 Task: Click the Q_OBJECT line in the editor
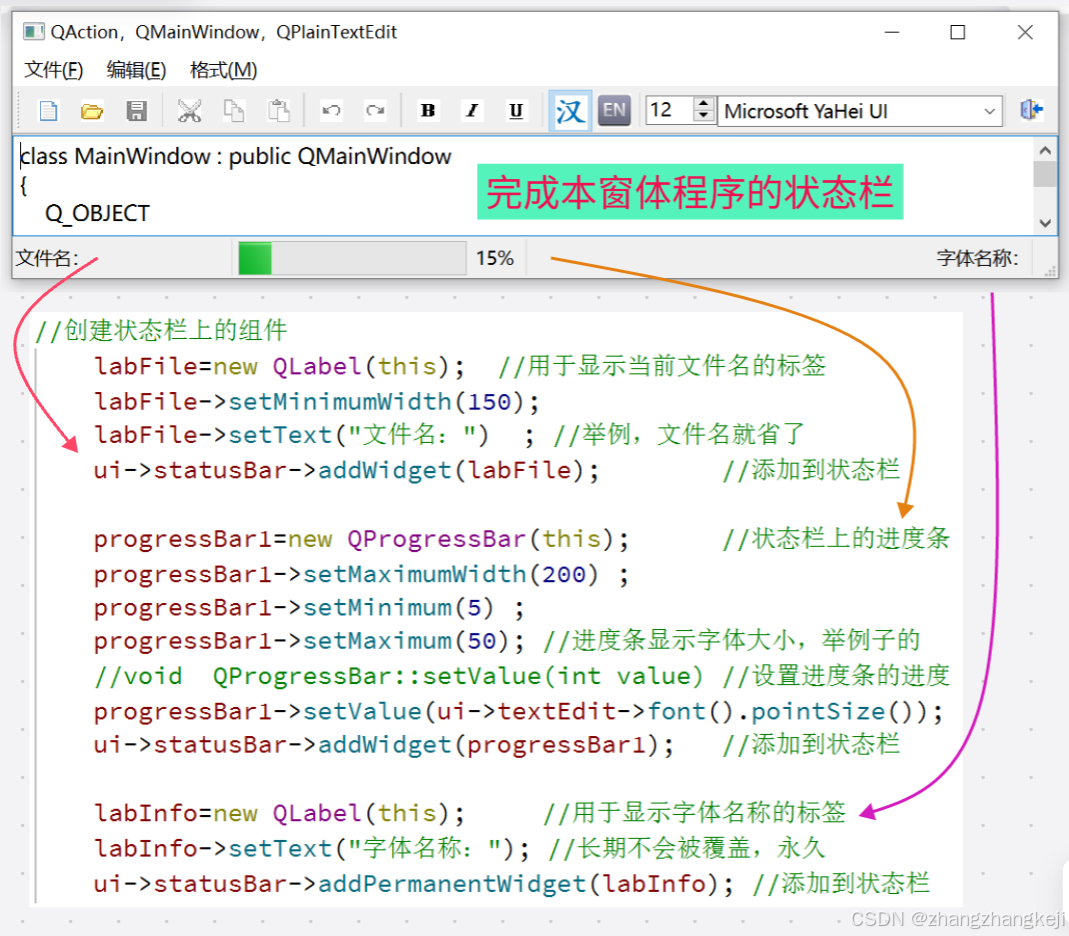pyautogui.click(x=97, y=213)
